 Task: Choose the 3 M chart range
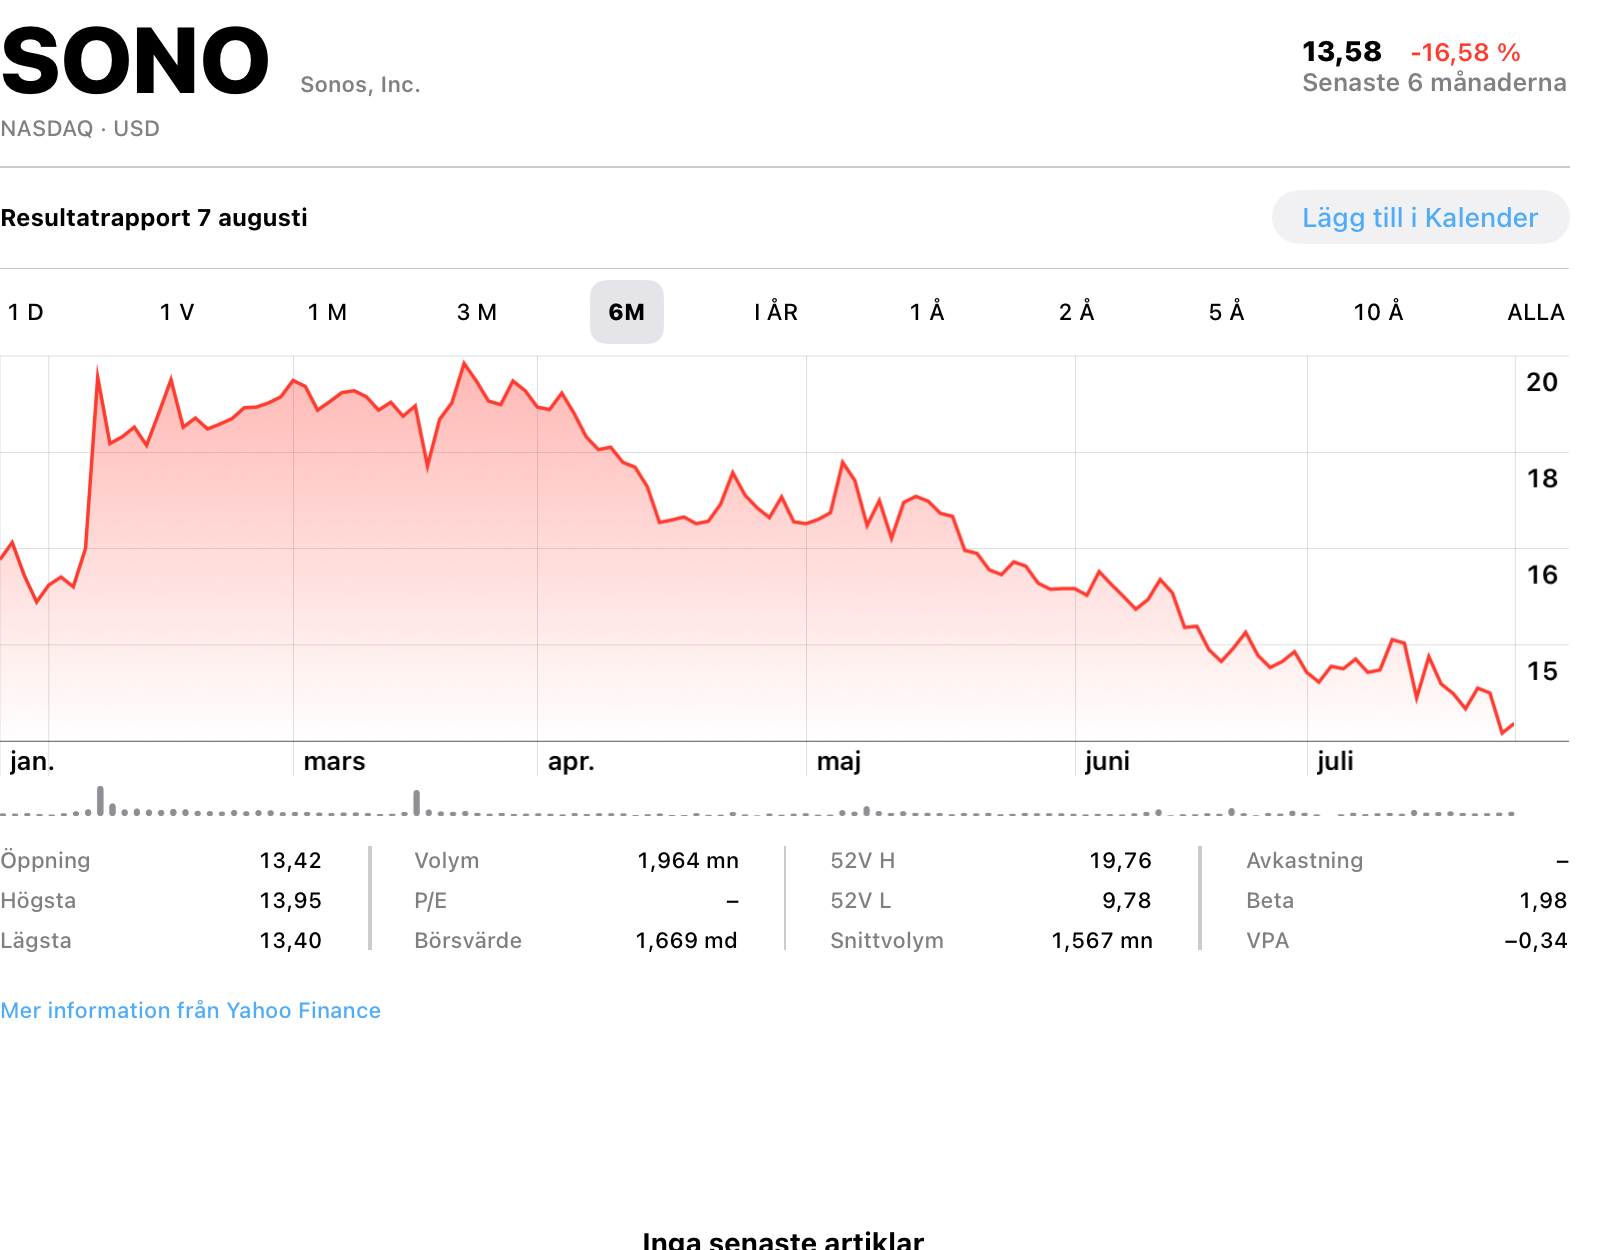(477, 312)
